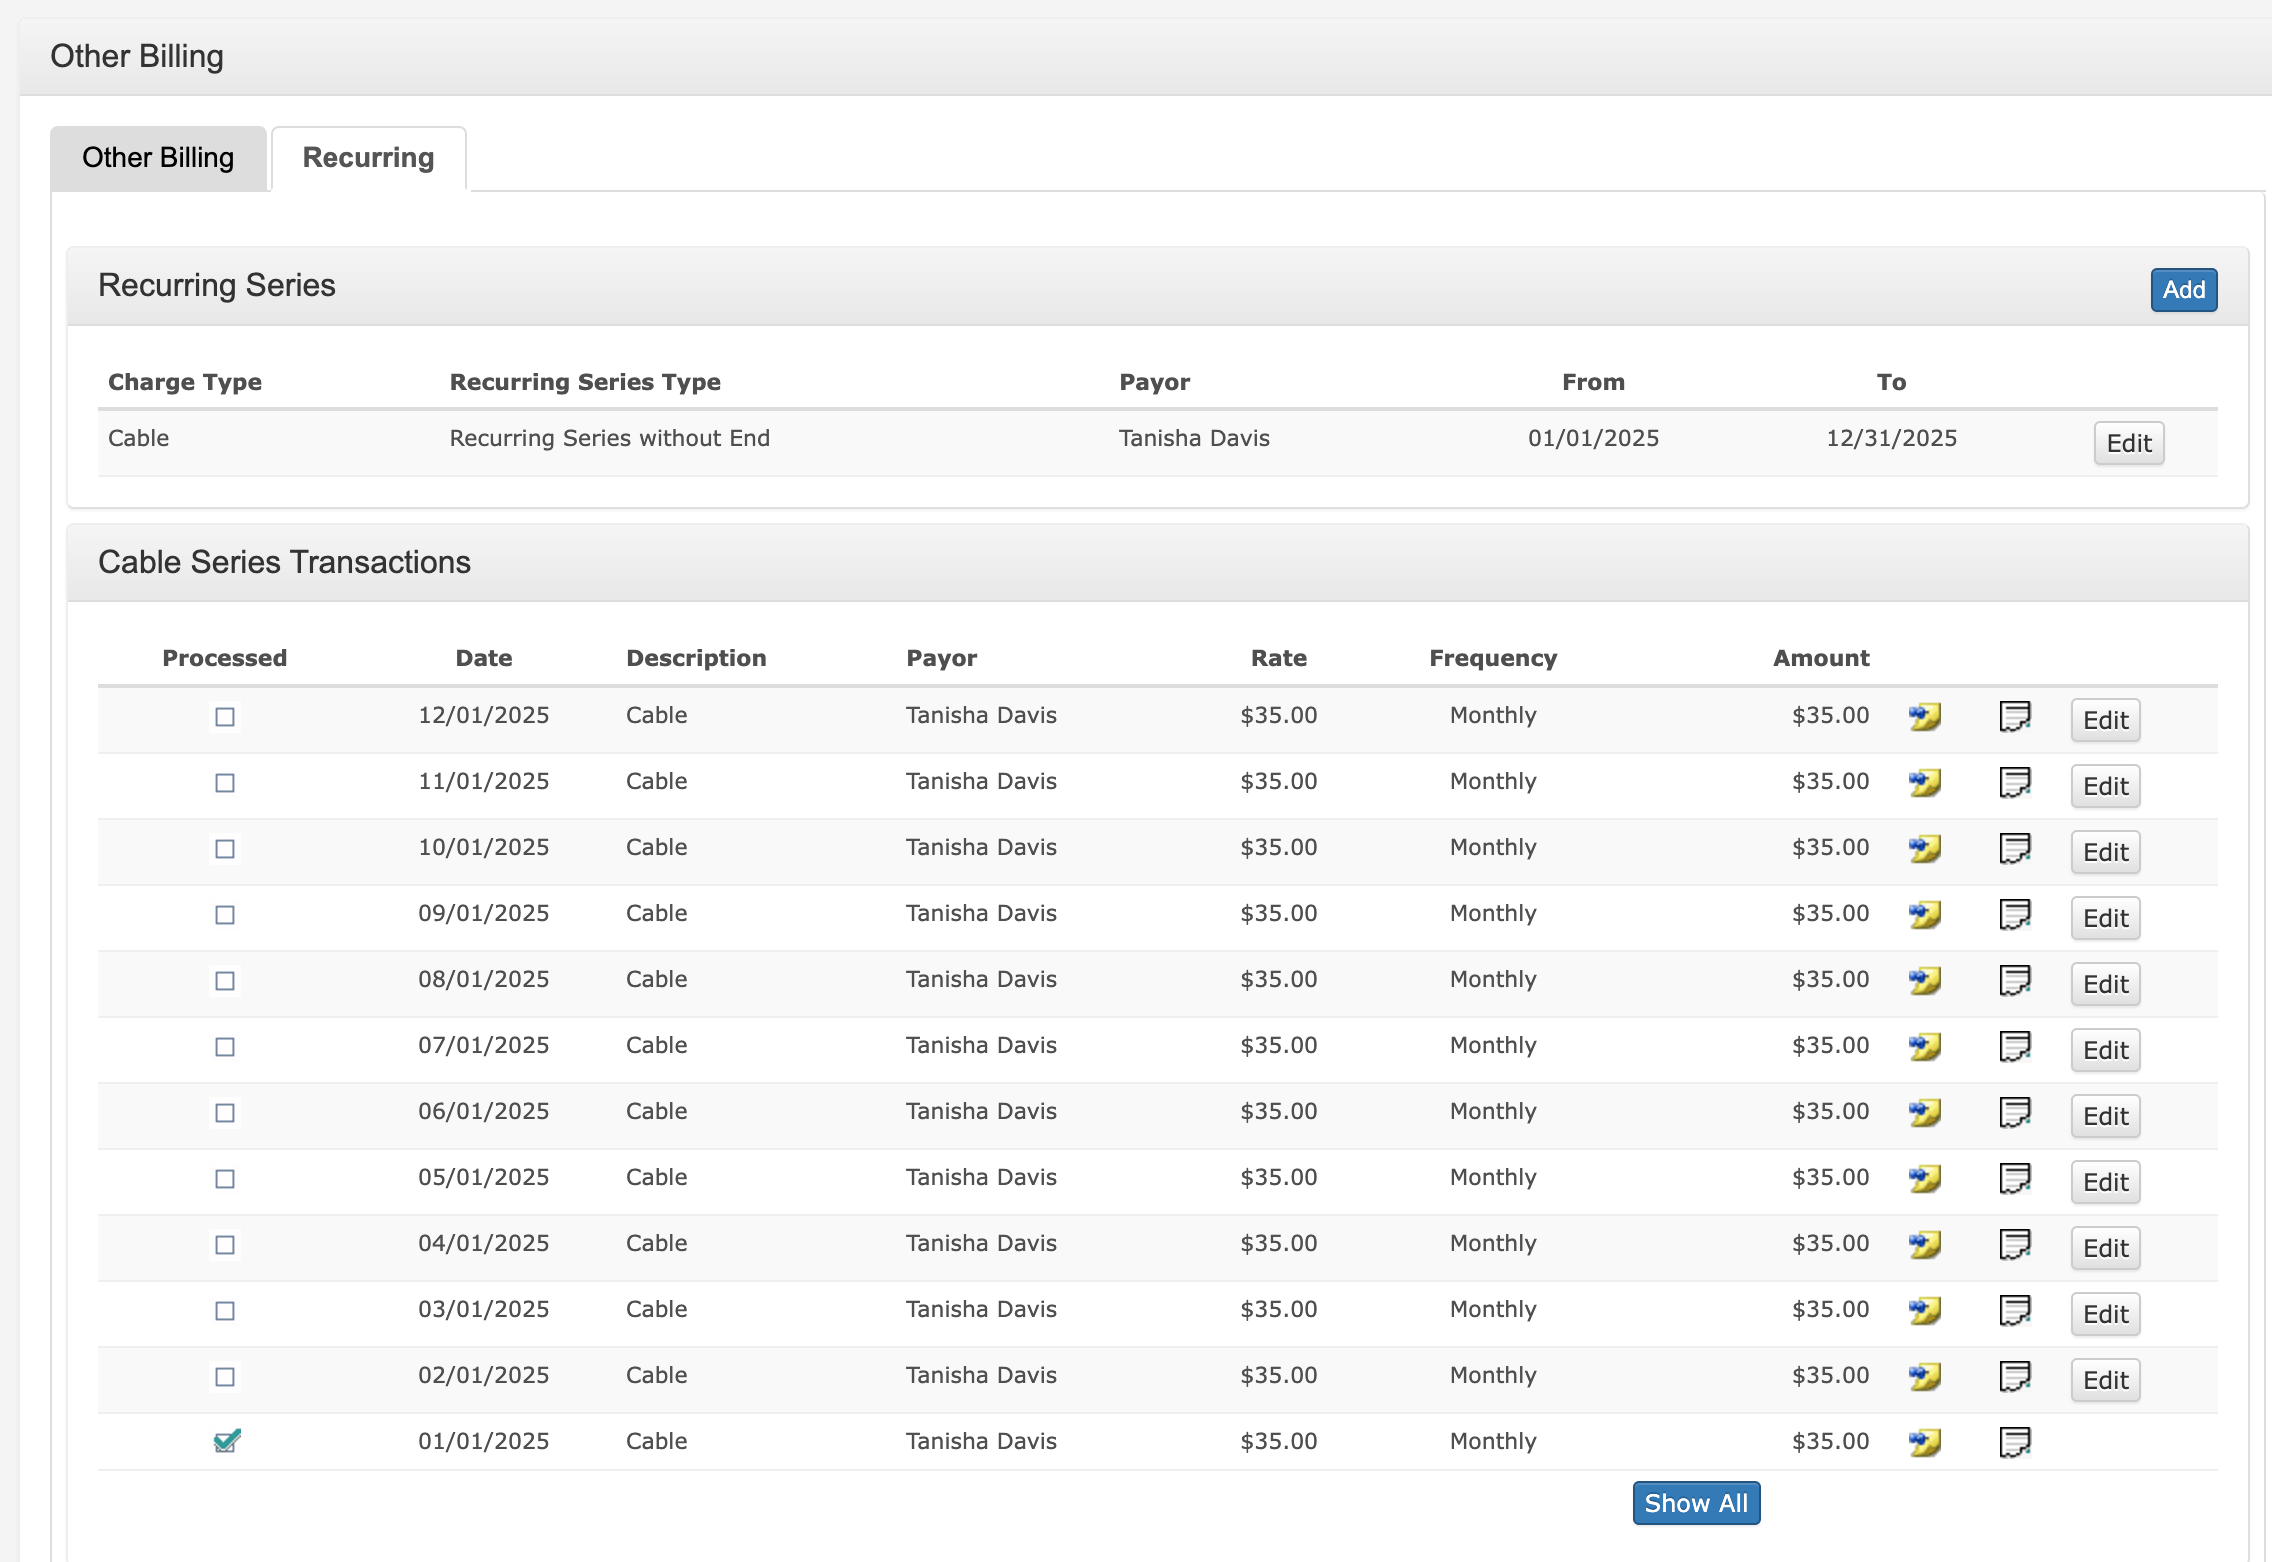View receipt icon on 07/01/2025 row

coord(2014,1047)
